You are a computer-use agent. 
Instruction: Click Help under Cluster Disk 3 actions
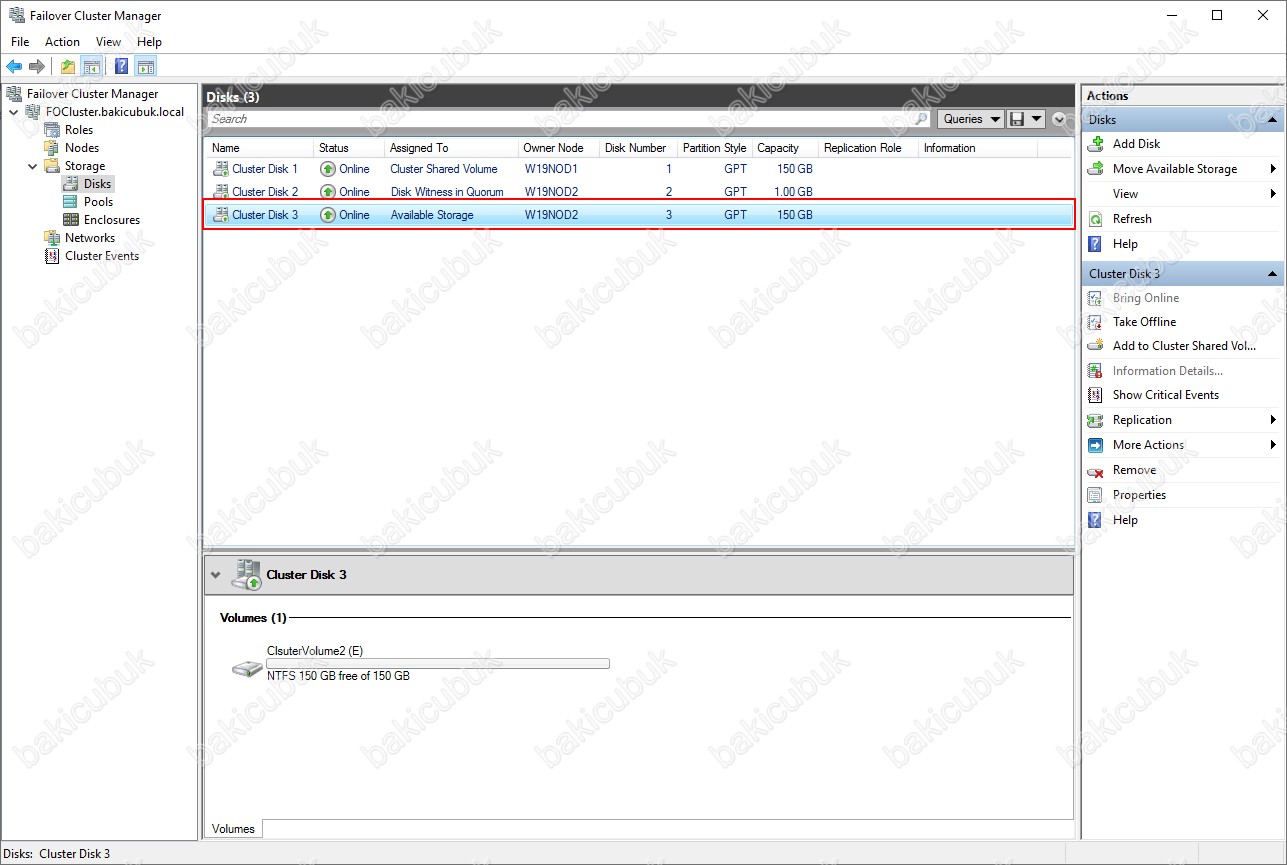(1125, 520)
